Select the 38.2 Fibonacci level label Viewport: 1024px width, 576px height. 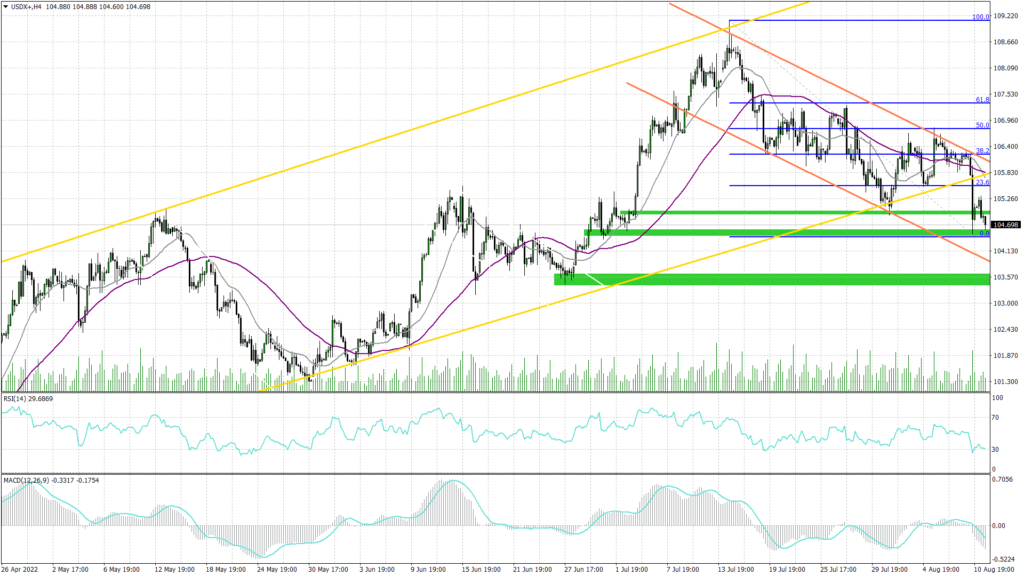982,151
